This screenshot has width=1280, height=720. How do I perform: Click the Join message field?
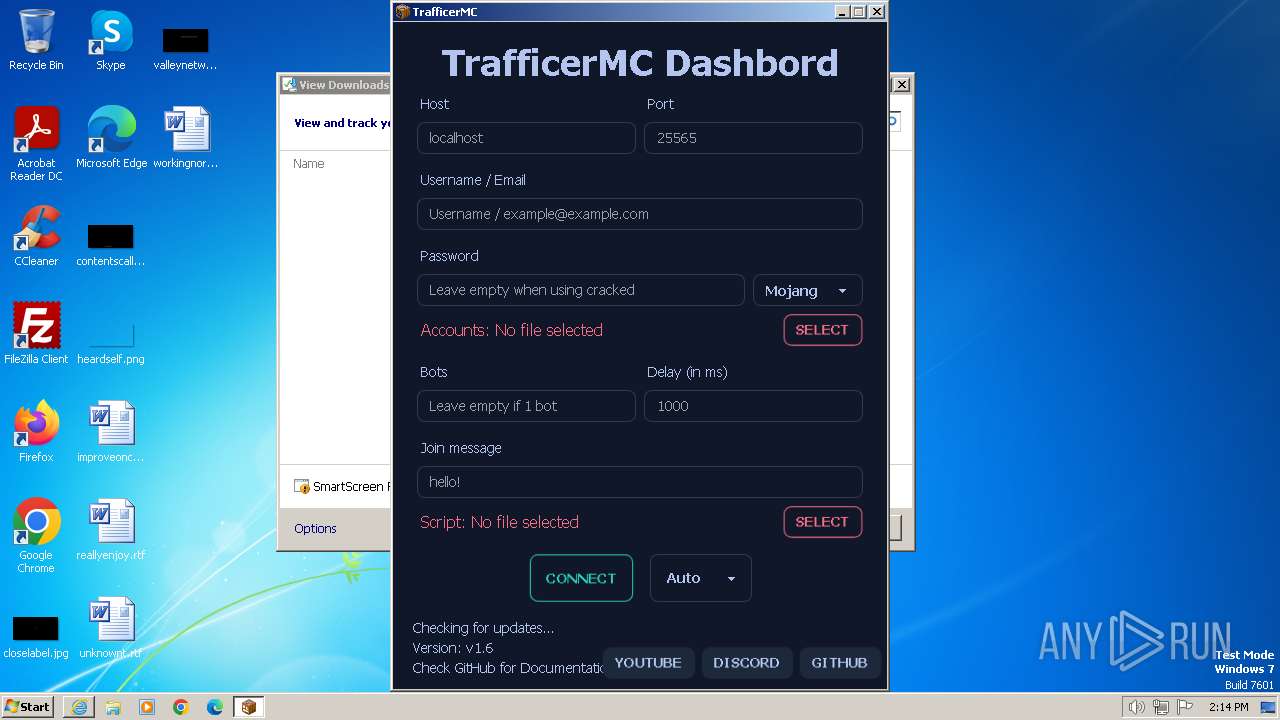pos(640,482)
